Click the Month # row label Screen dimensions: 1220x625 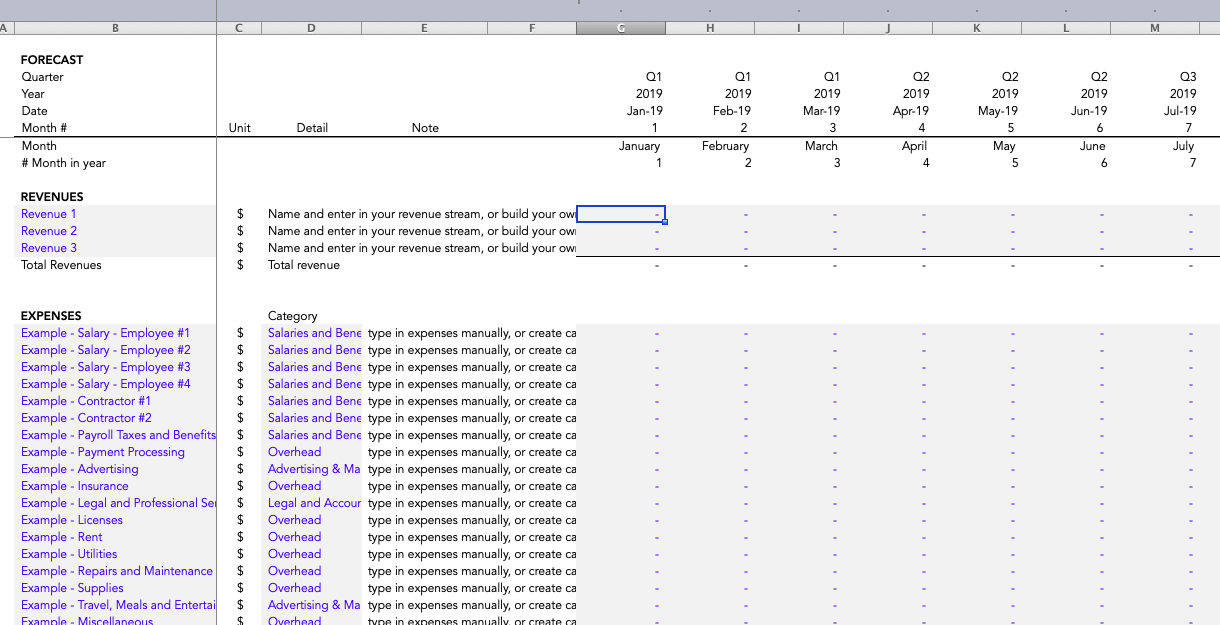(44, 128)
